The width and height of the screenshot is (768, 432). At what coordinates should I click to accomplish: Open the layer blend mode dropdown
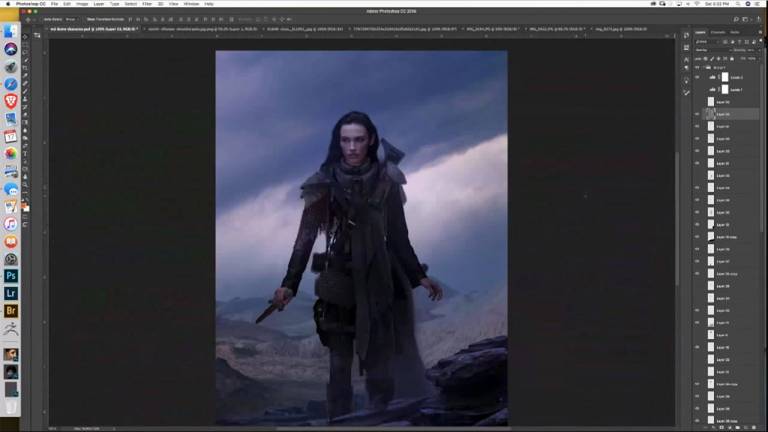click(x=713, y=50)
